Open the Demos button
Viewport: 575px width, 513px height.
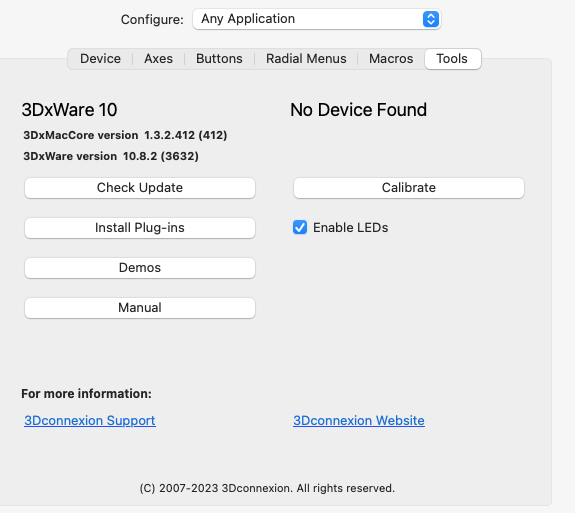(140, 268)
